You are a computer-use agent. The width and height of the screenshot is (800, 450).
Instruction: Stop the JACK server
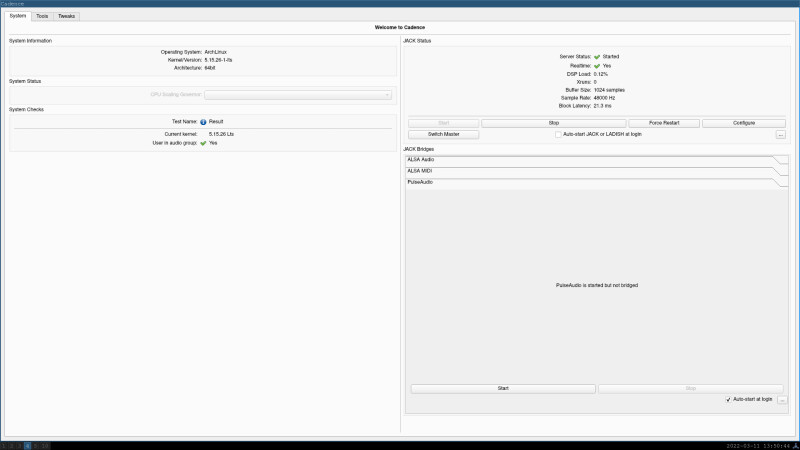(554, 123)
